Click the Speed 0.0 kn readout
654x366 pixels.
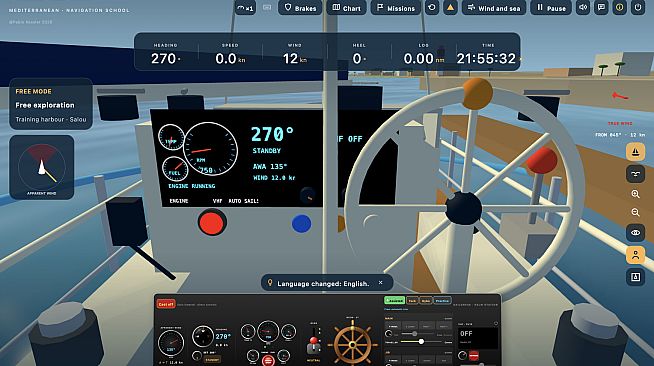point(230,54)
